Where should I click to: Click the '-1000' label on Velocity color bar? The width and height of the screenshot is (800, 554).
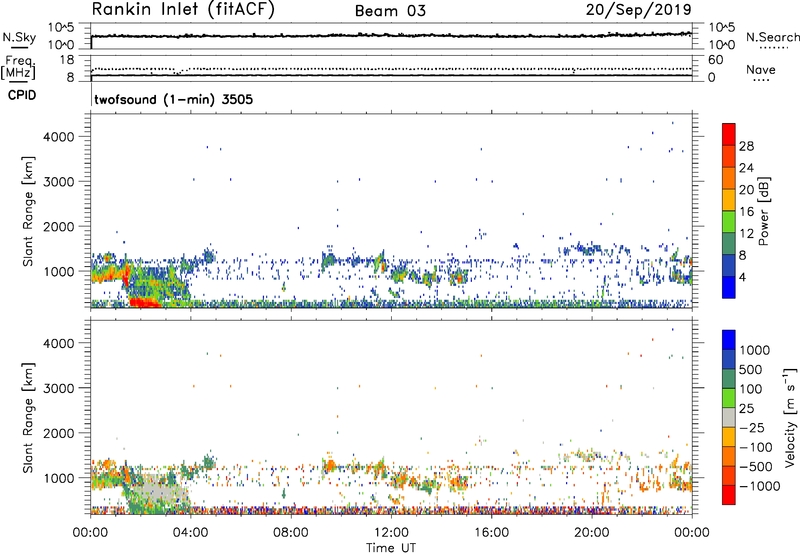click(x=760, y=486)
